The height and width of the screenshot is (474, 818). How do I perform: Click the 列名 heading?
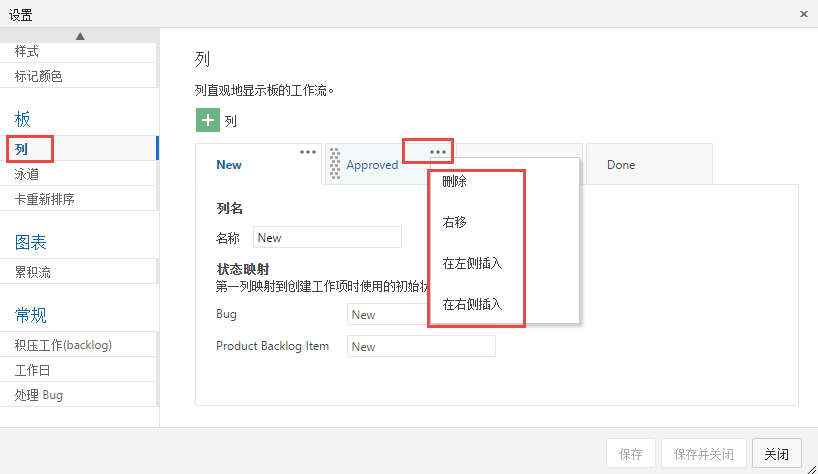[230, 209]
